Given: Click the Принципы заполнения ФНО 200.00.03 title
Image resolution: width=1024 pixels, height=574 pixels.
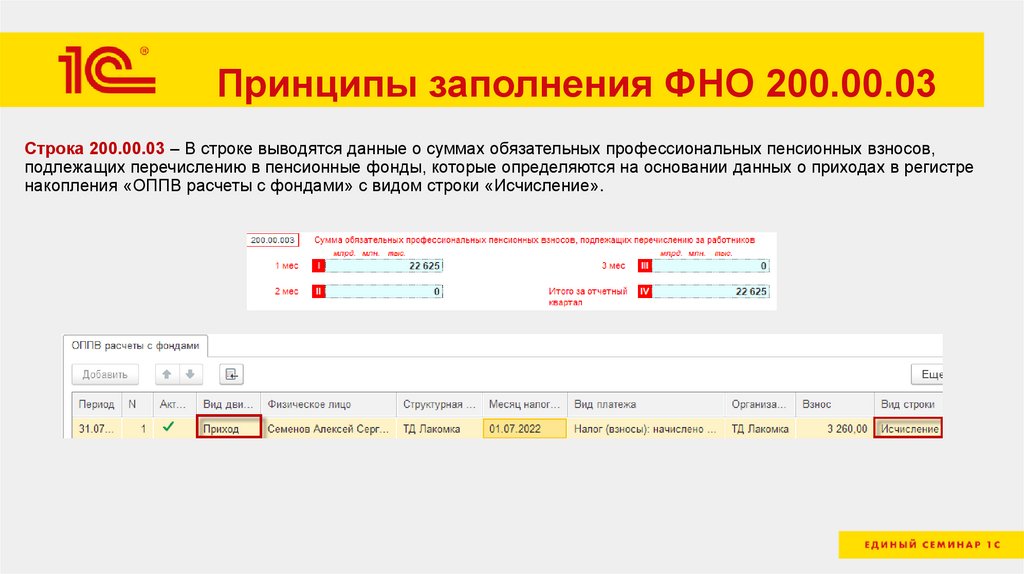Looking at the screenshot, I should click(x=576, y=84).
